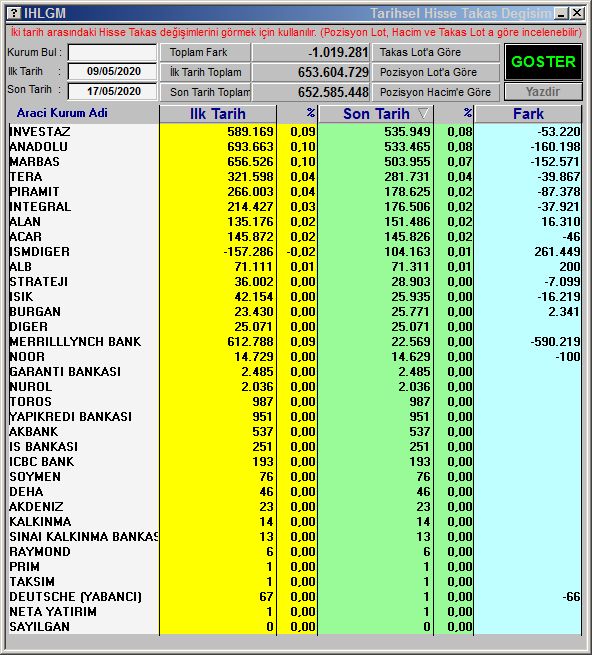Select the MERRILLLYNCH BANK row
This screenshot has width=592, height=655.
click(x=295, y=342)
